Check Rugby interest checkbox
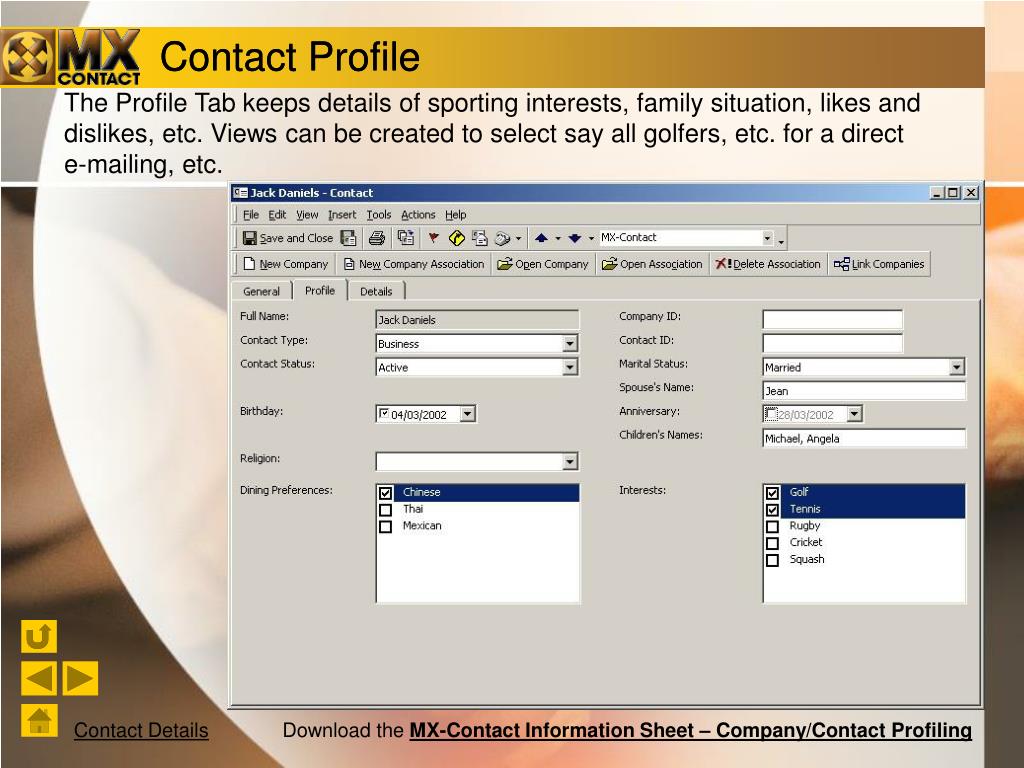Image resolution: width=1024 pixels, height=768 pixels. pyautogui.click(x=773, y=526)
